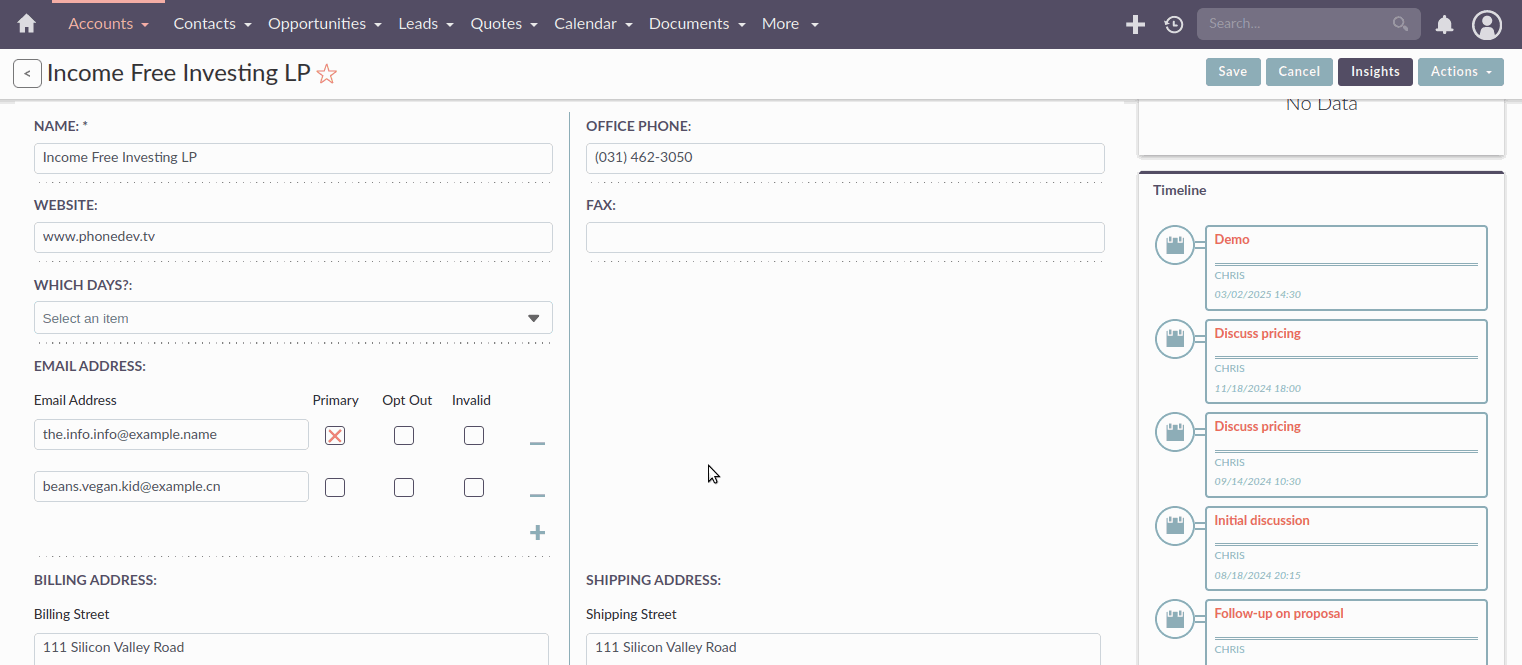Save the account record
Screen dimensions: 1522x665
(1233, 71)
